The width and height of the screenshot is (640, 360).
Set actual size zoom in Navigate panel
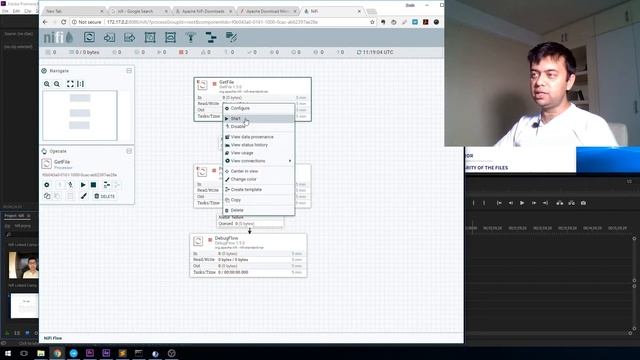click(80, 84)
